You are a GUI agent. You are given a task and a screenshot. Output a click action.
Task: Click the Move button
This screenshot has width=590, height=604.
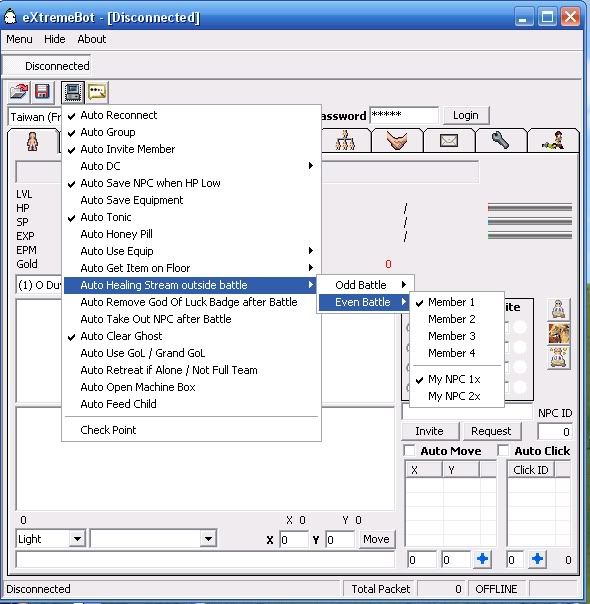(376, 539)
